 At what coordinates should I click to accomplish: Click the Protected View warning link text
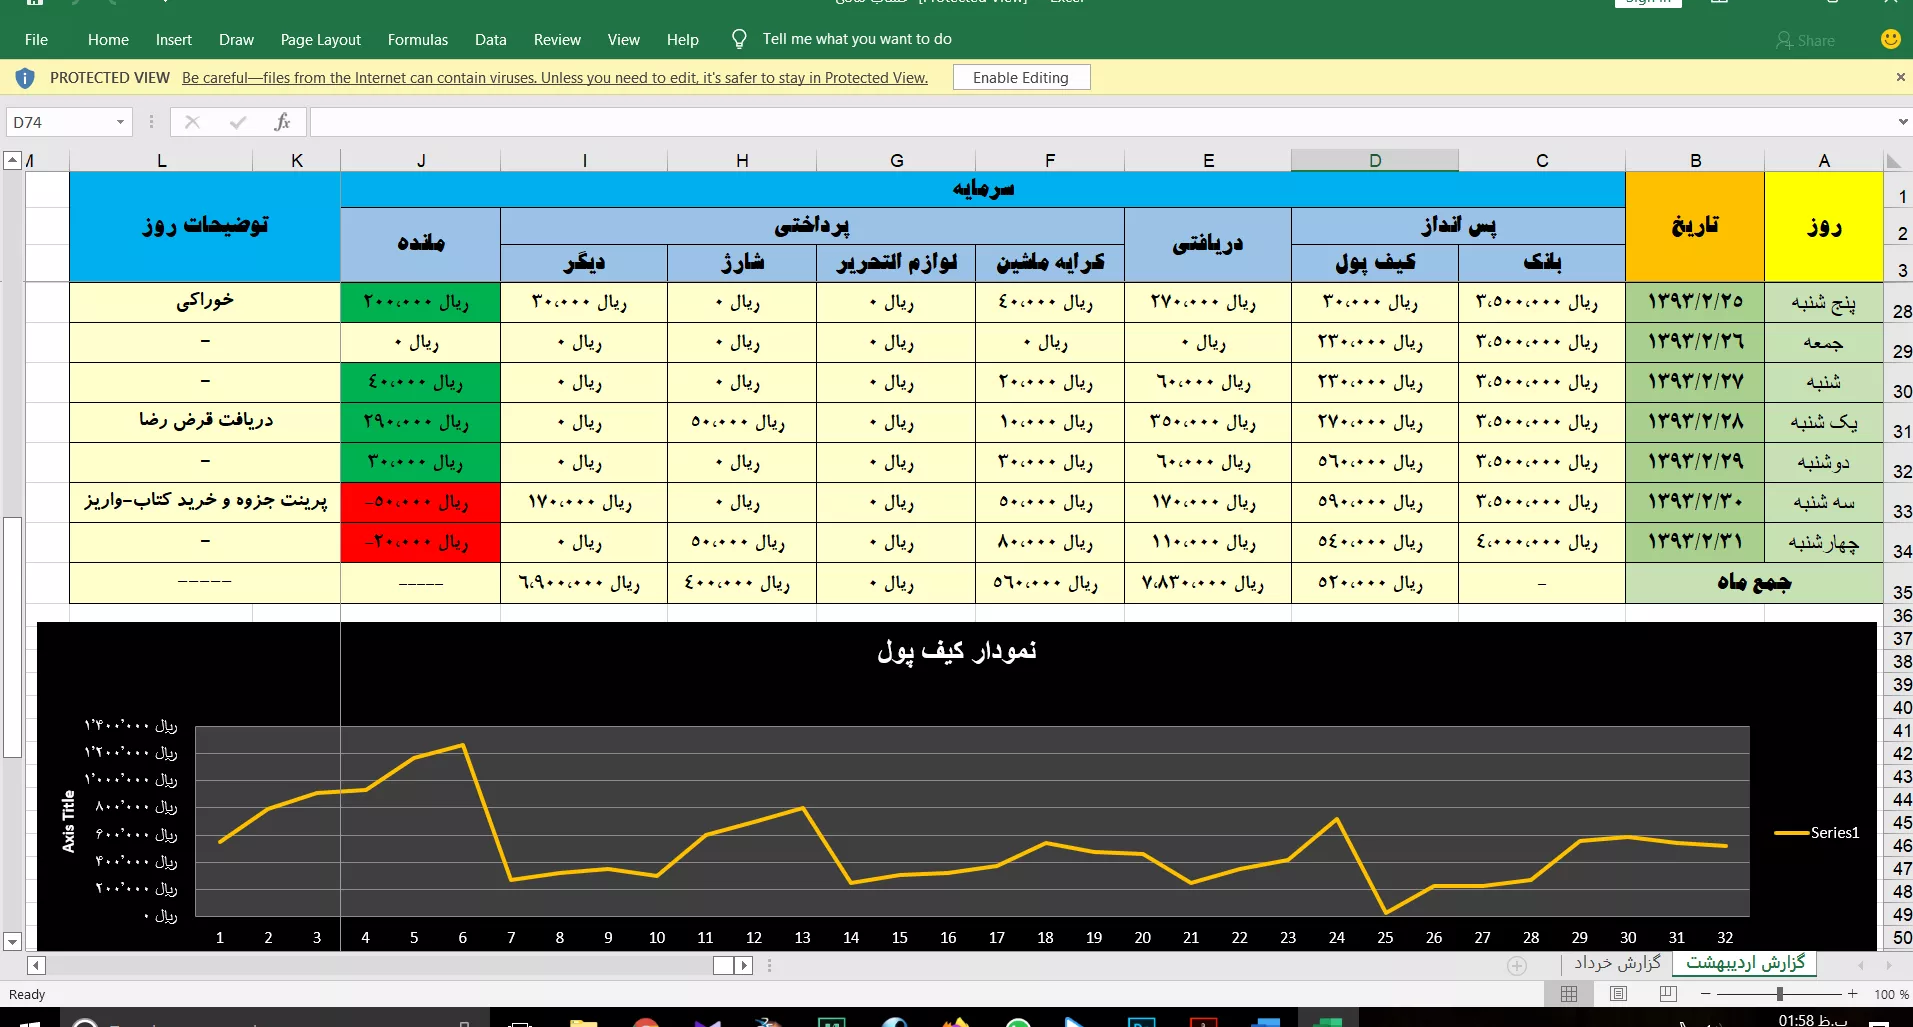pos(554,78)
